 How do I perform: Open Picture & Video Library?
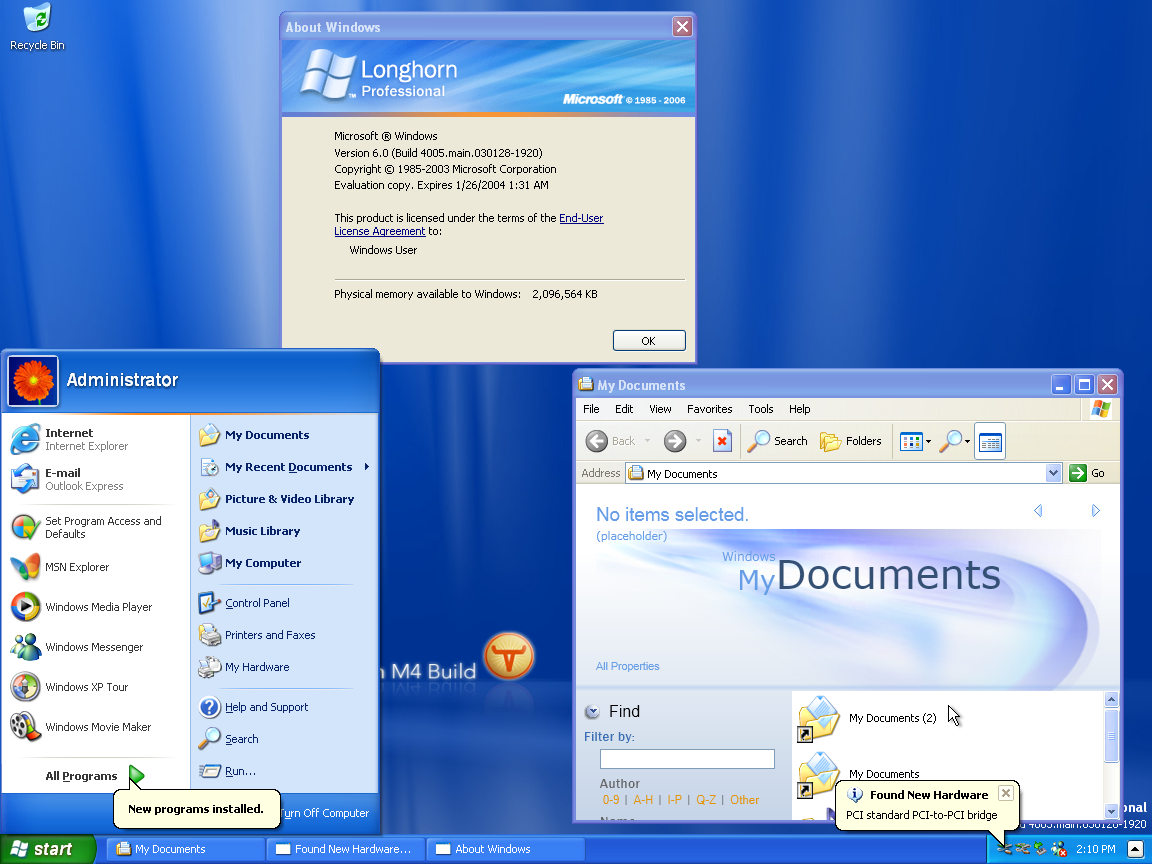click(x=277, y=499)
